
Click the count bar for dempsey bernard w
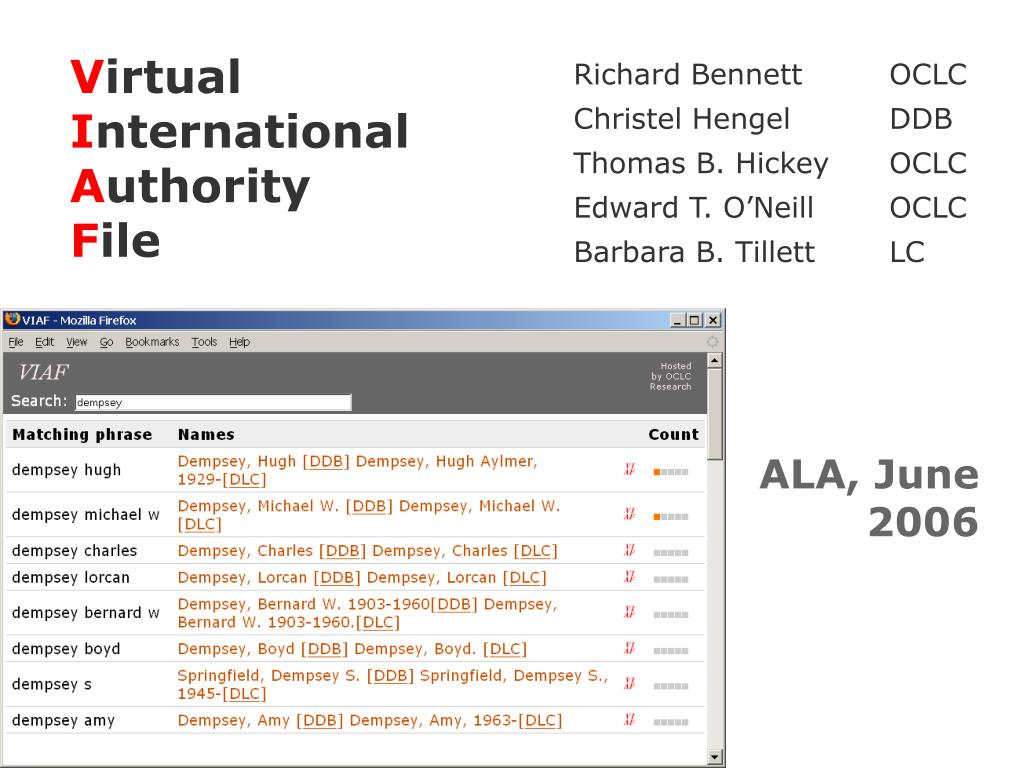coord(671,615)
